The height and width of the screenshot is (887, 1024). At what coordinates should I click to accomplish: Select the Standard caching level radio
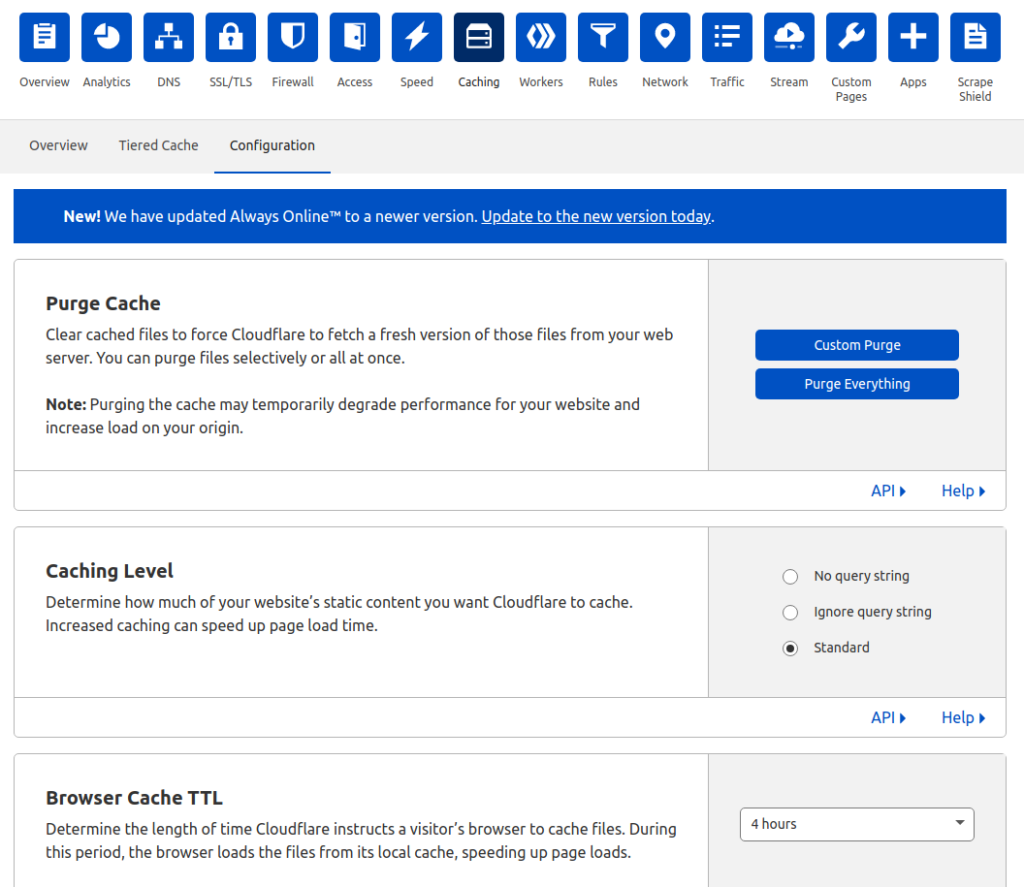coord(790,649)
